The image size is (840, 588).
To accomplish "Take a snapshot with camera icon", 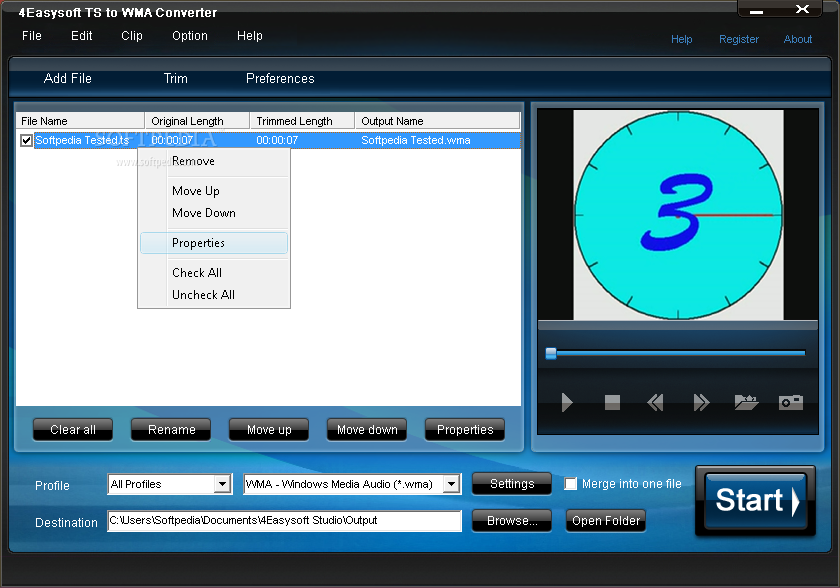I will 791,402.
